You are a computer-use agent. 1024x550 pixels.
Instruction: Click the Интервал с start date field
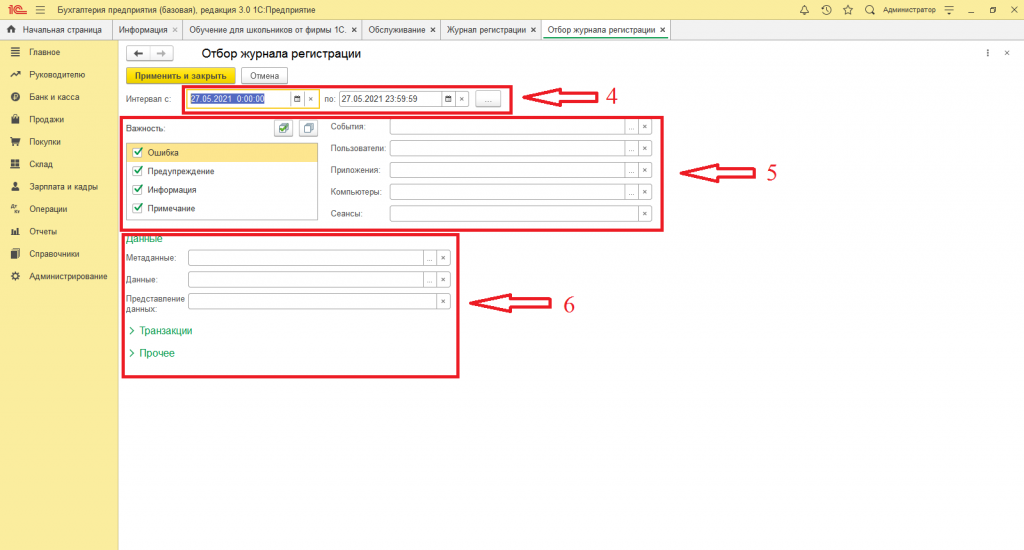239,99
